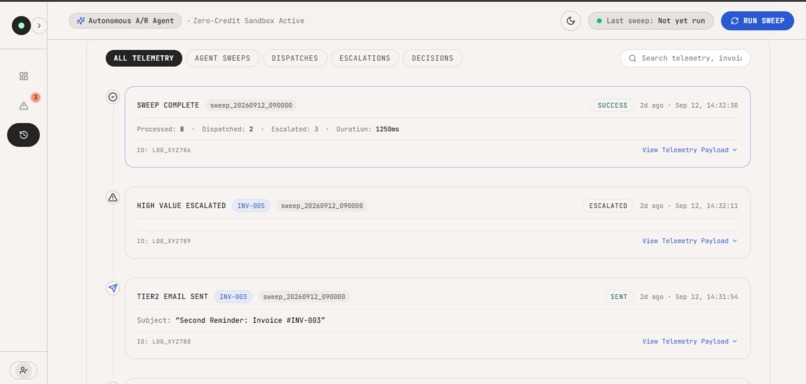Expand the sidebar with the chevron button

point(39,25)
